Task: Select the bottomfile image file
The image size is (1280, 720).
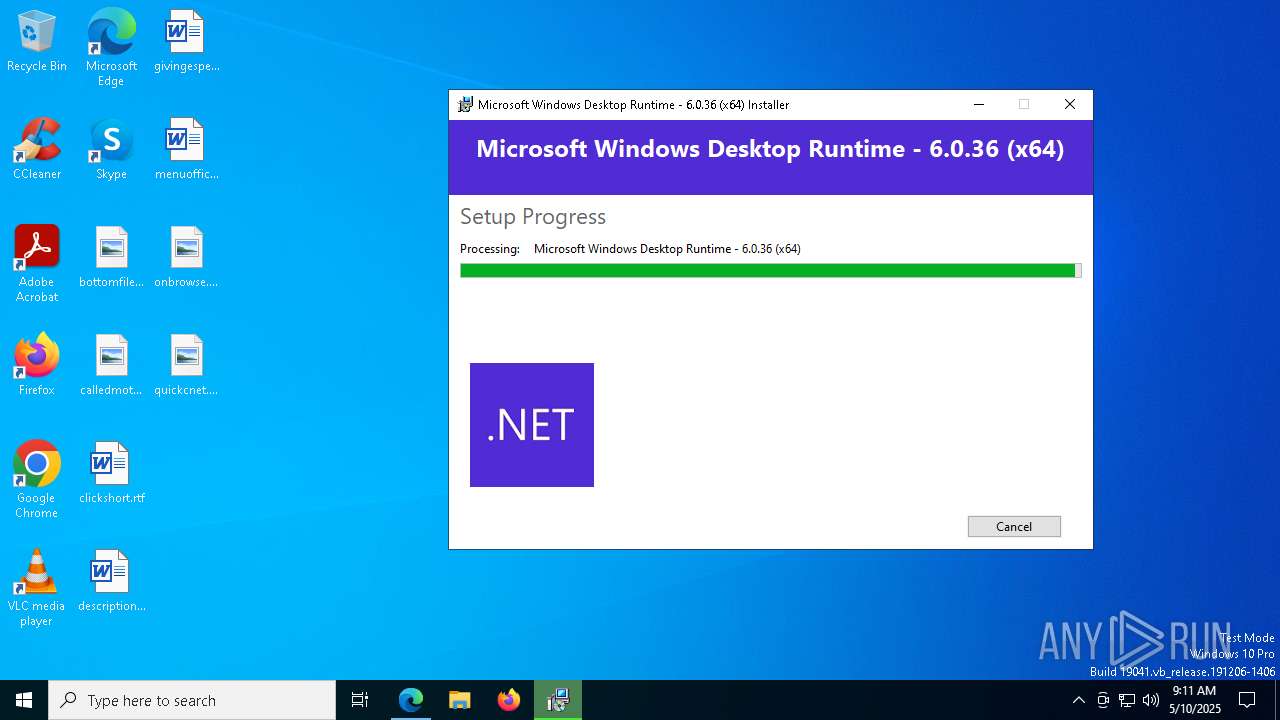Action: pyautogui.click(x=111, y=258)
